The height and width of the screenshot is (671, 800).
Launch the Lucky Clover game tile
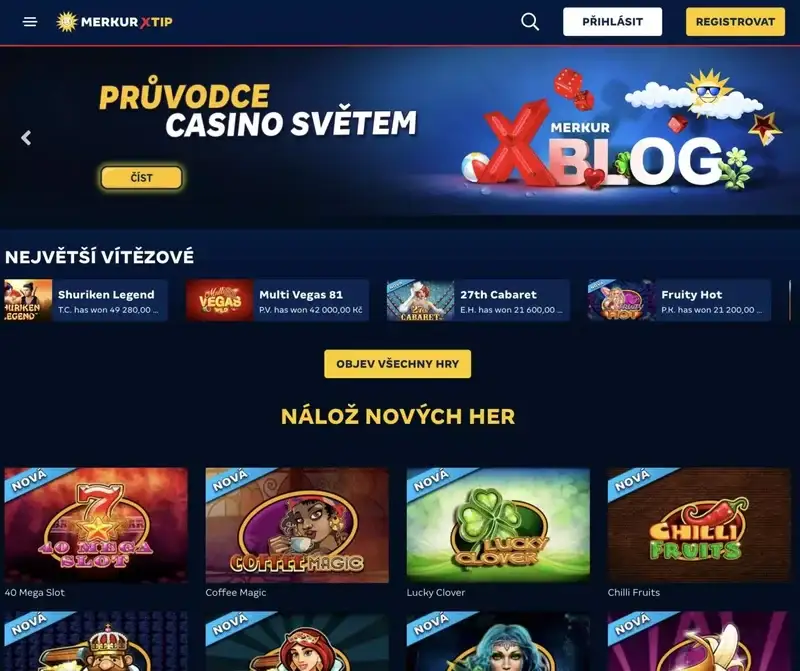(498, 525)
